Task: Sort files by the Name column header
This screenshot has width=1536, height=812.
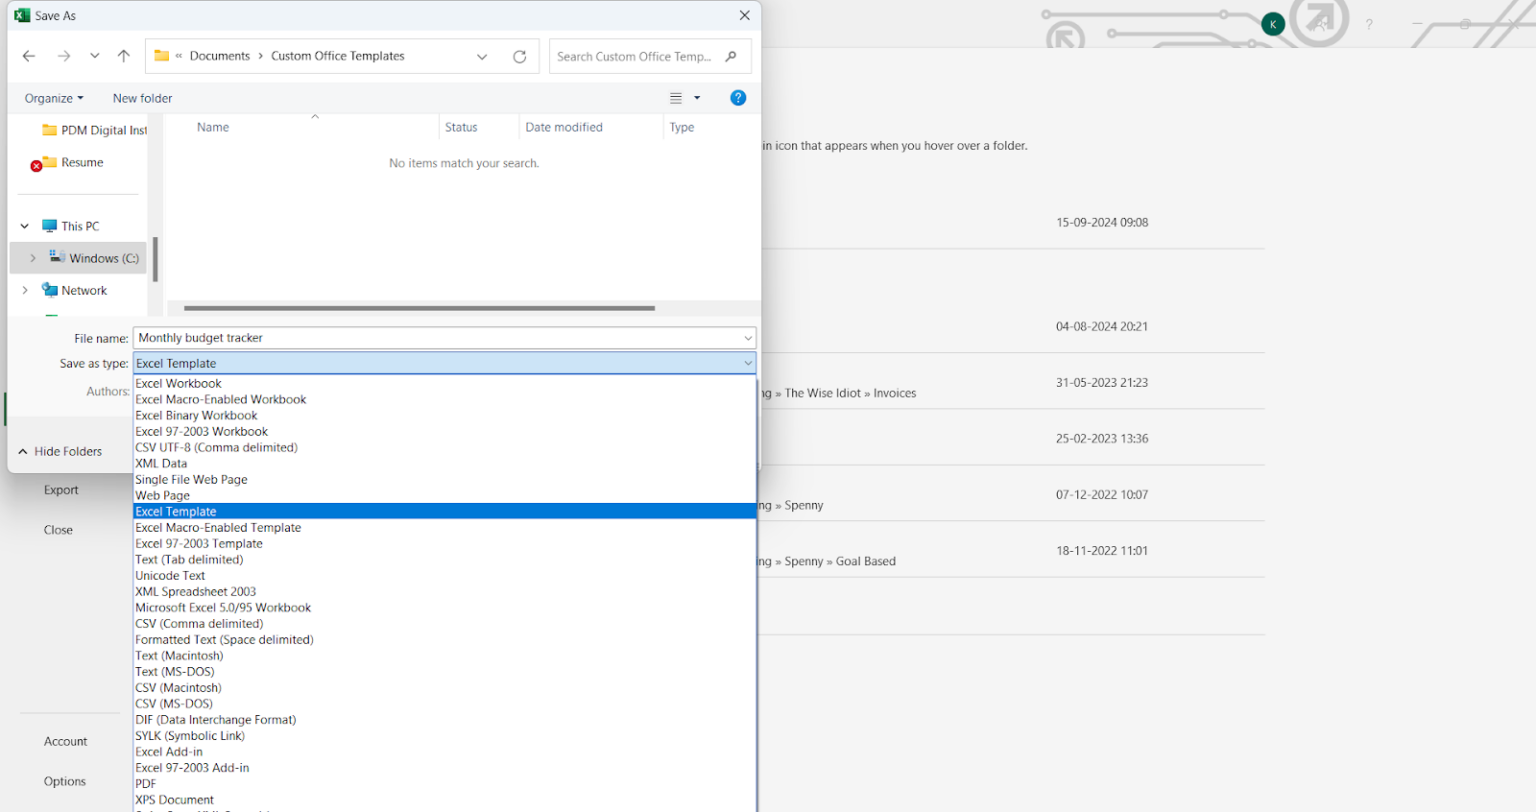Action: click(213, 127)
